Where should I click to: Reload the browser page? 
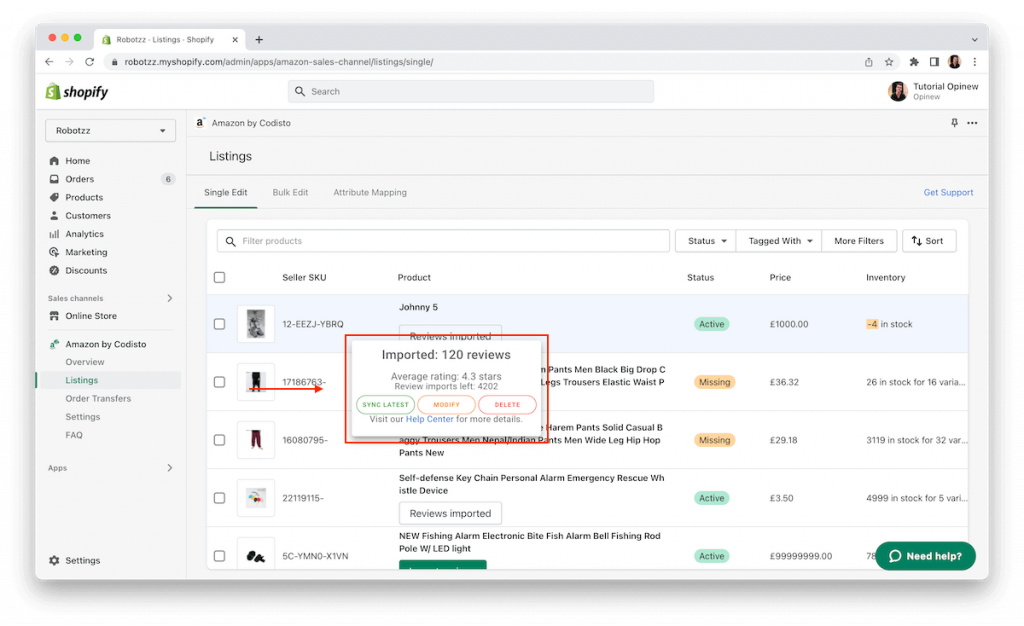tap(89, 61)
